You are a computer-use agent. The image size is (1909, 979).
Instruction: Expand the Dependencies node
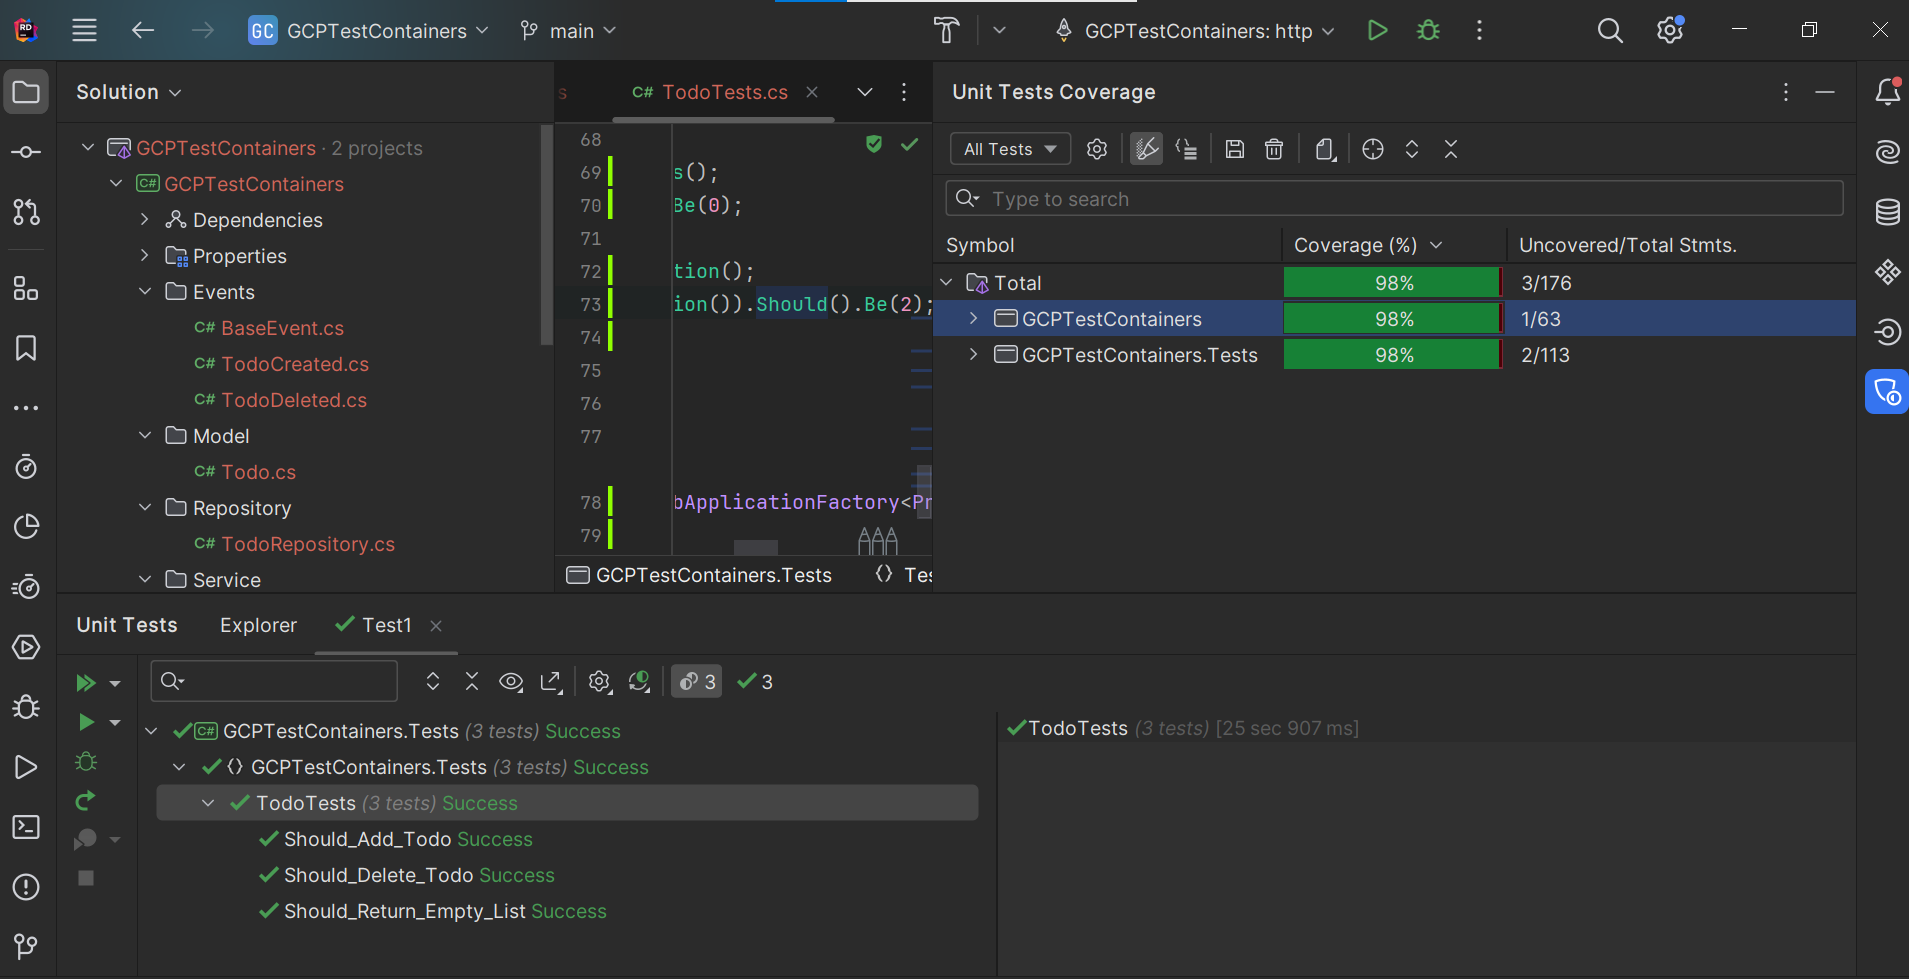(145, 220)
